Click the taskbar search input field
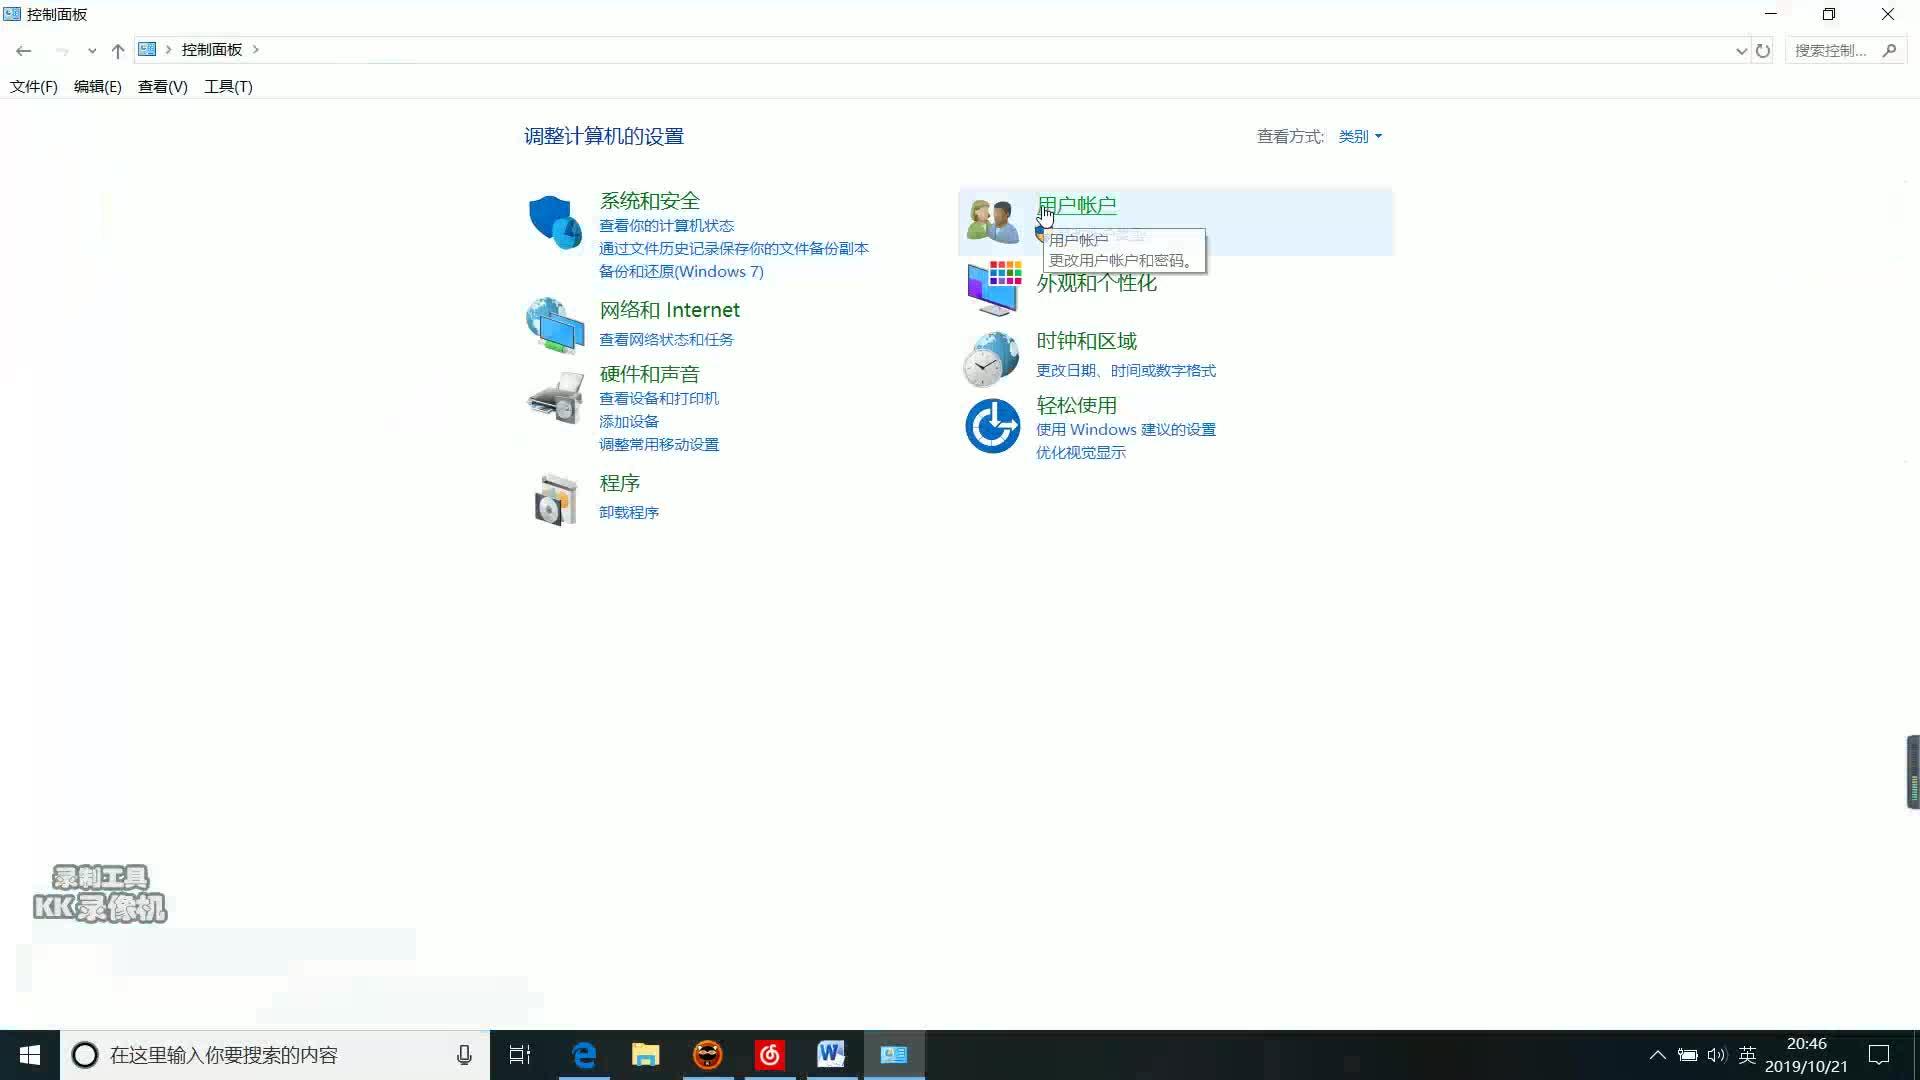This screenshot has width=1920, height=1080. click(x=275, y=1055)
